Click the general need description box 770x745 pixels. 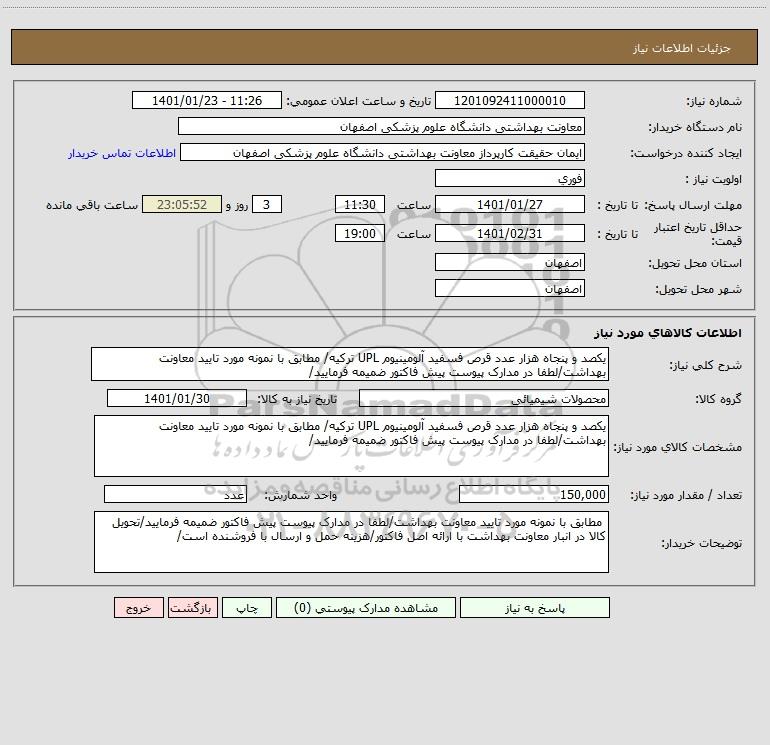[350, 364]
